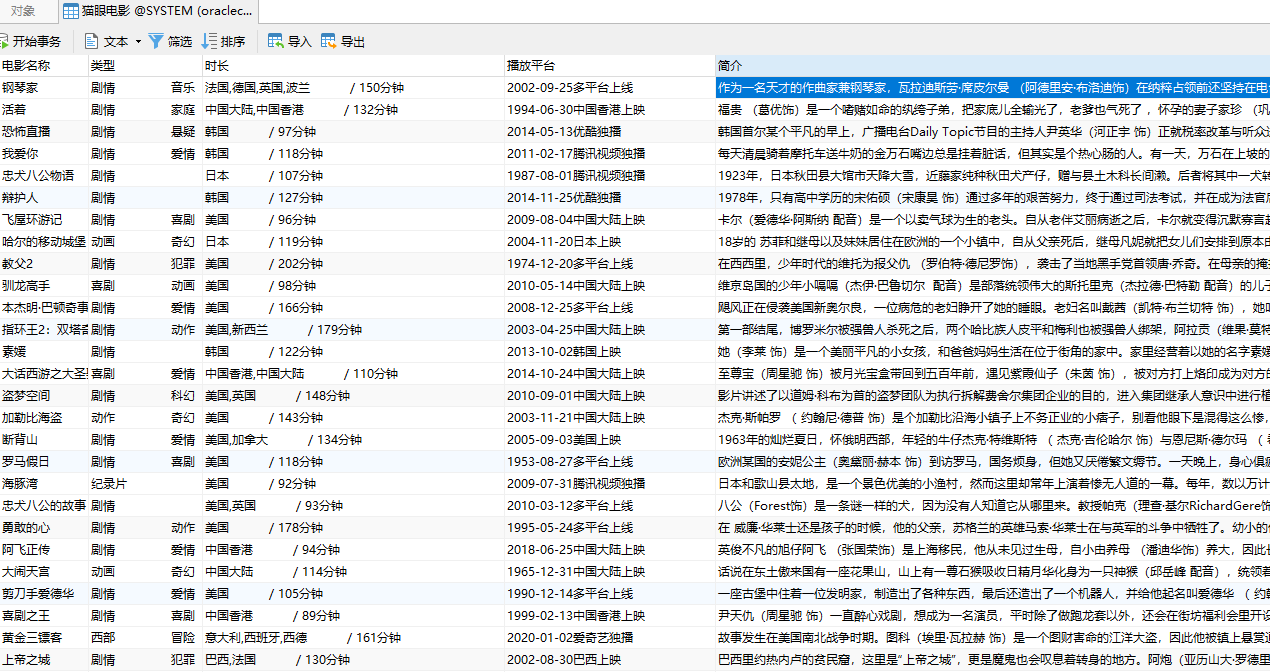This screenshot has width=1270, height=672.
Task: Click the 类型 column header
Action: point(103,65)
